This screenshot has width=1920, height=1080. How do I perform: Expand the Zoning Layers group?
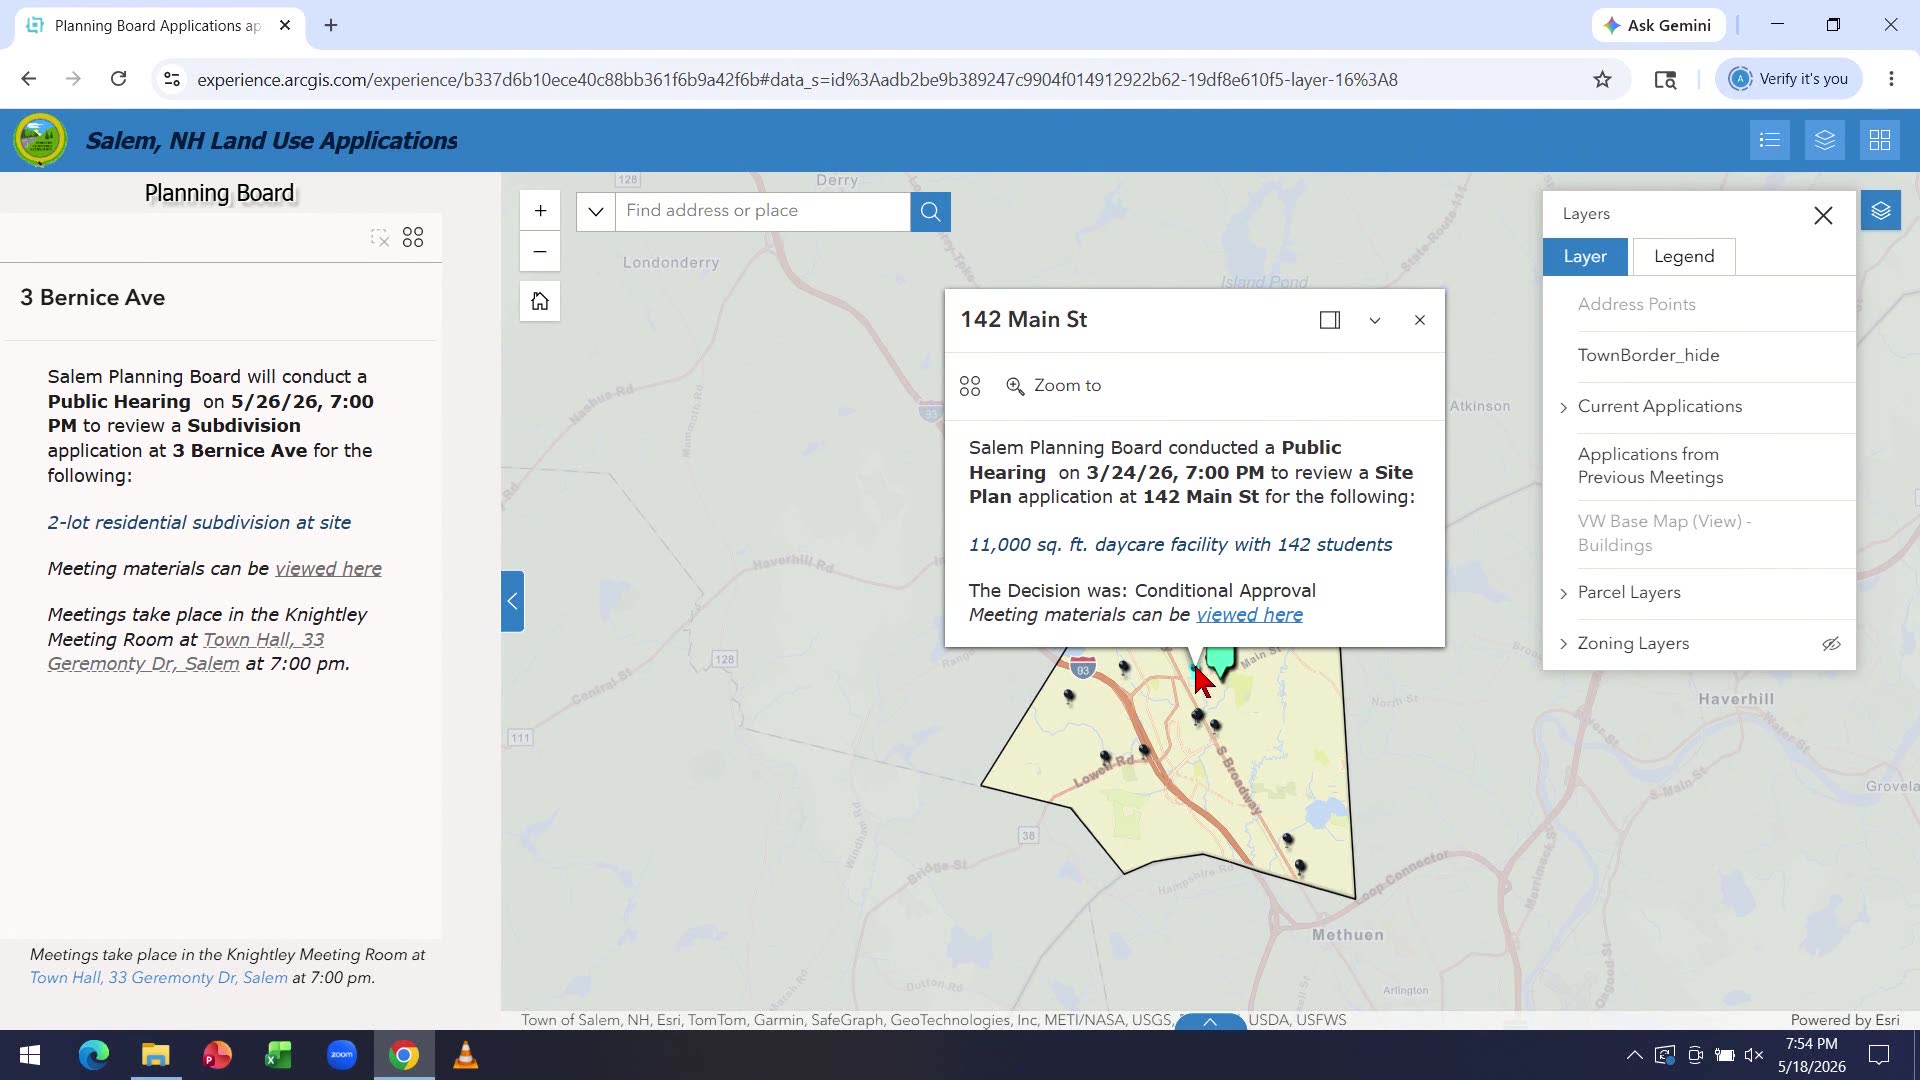pyautogui.click(x=1564, y=644)
